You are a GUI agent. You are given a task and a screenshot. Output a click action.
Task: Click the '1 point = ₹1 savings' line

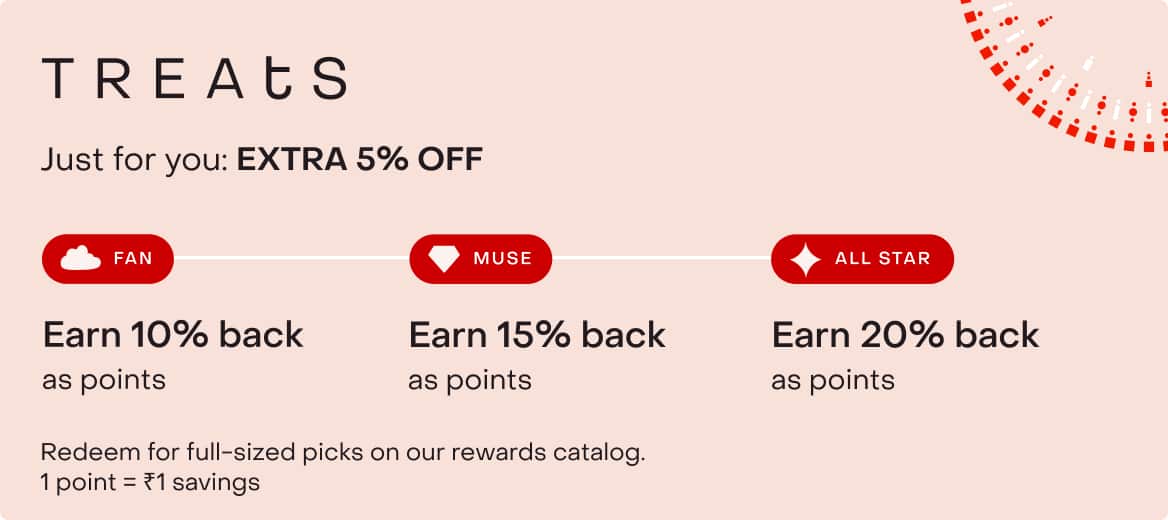pos(150,482)
